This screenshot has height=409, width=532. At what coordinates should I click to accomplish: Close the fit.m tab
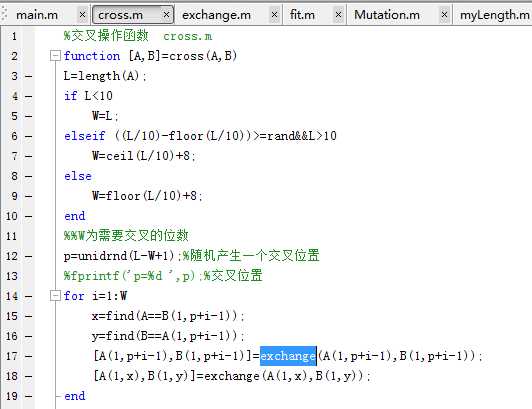pyautogui.click(x=338, y=15)
